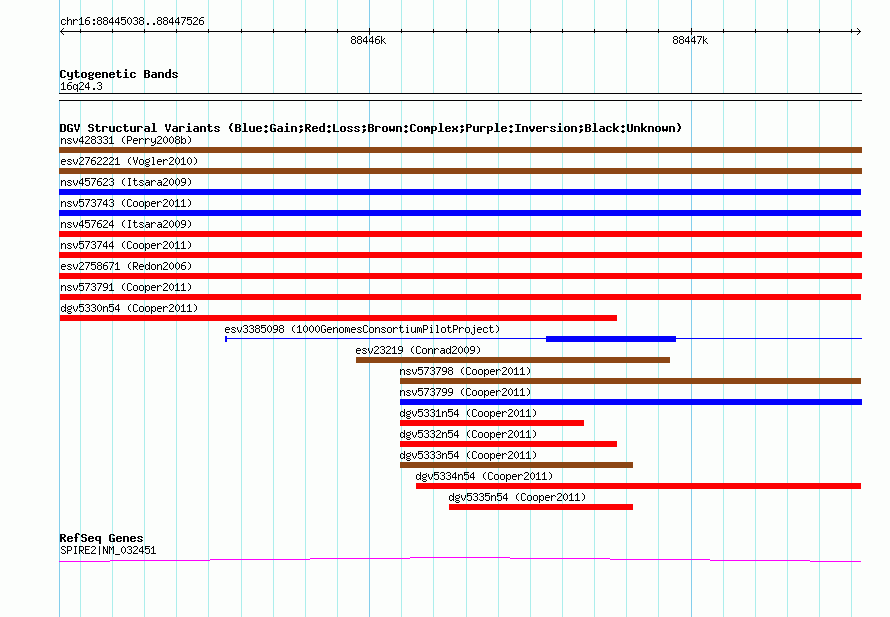Click the esv2758671 (Redon2006) red bar
Image resolution: width=890 pixels, height=617 pixels.
click(x=460, y=276)
